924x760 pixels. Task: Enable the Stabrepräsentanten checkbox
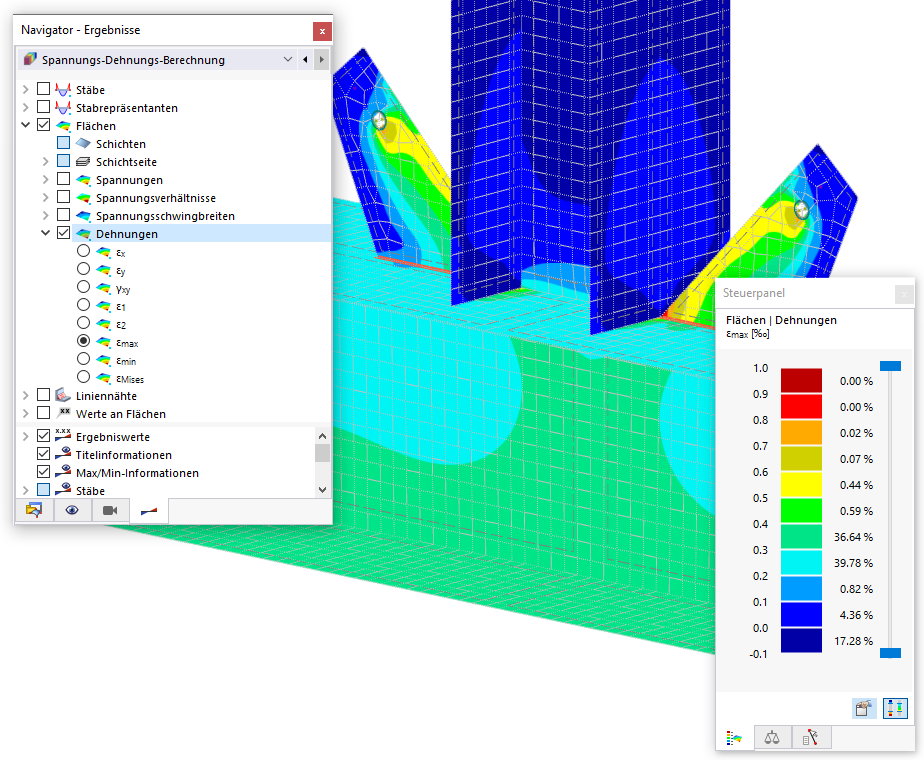(x=44, y=107)
